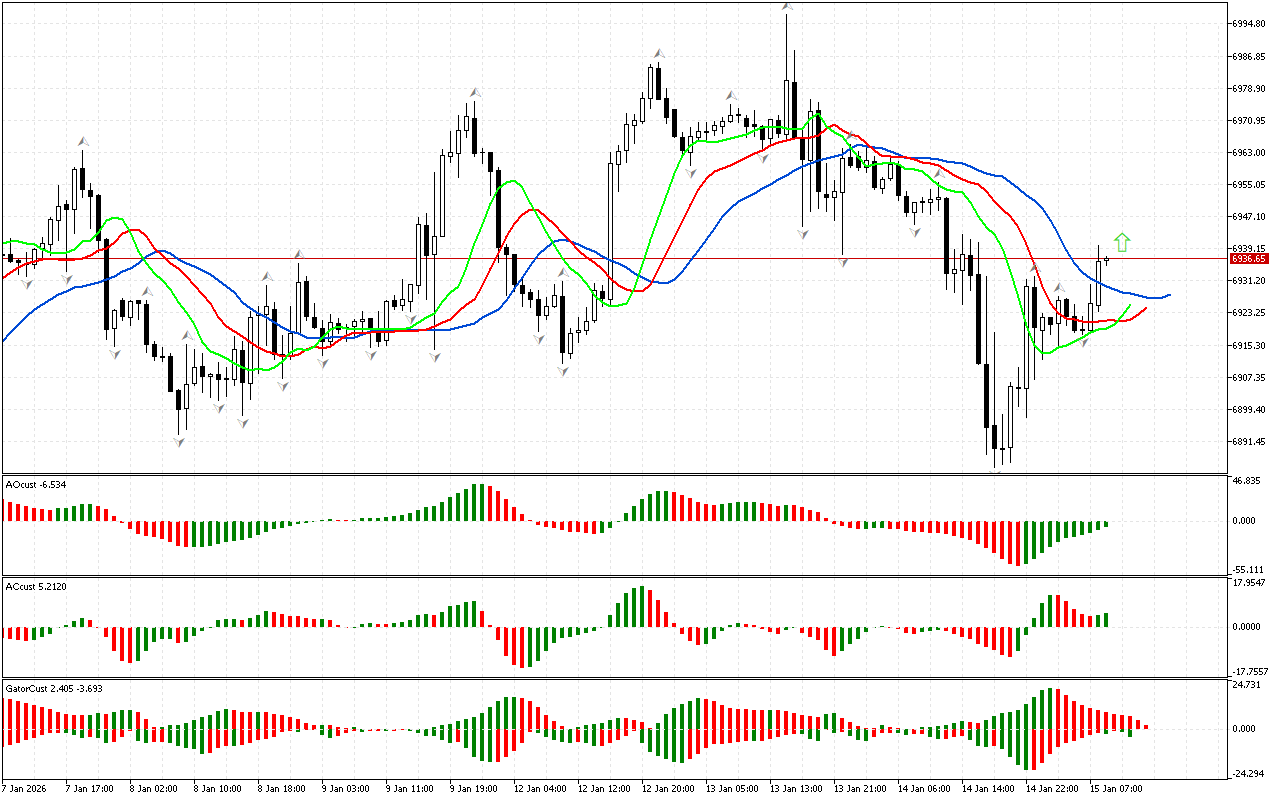Image resolution: width=1280 pixels, height=800 pixels.
Task: Select down fractal under the 8 Jan 02:00 low
Action: click(x=180, y=440)
